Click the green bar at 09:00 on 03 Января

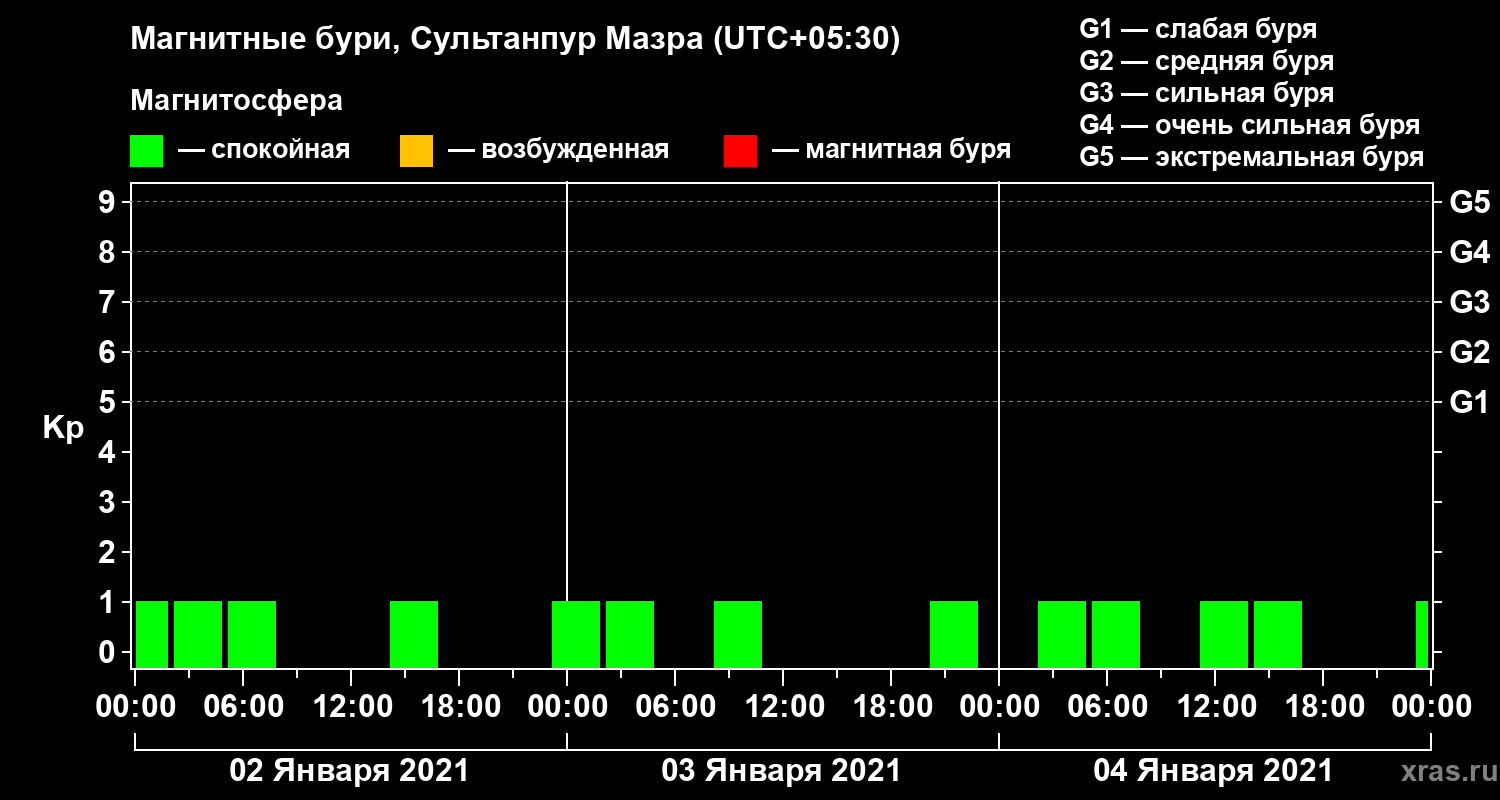tap(738, 634)
